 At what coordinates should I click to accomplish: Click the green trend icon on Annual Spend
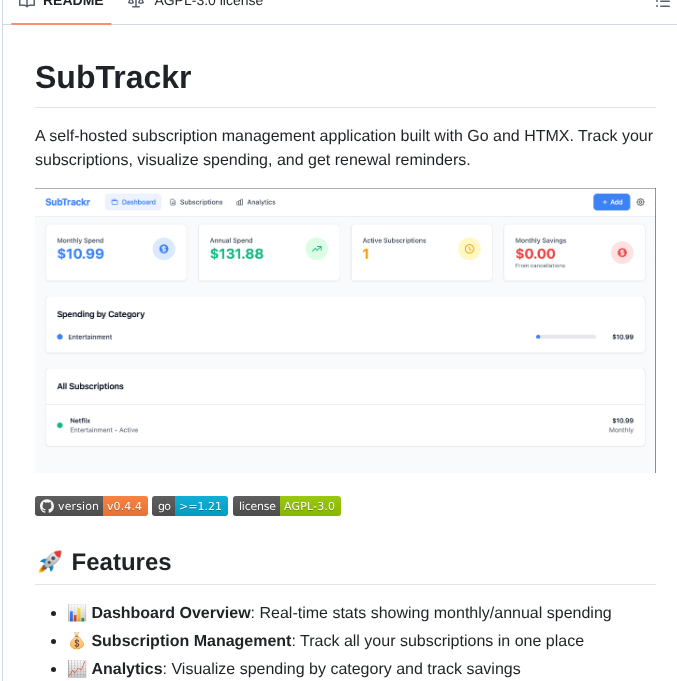[317, 249]
